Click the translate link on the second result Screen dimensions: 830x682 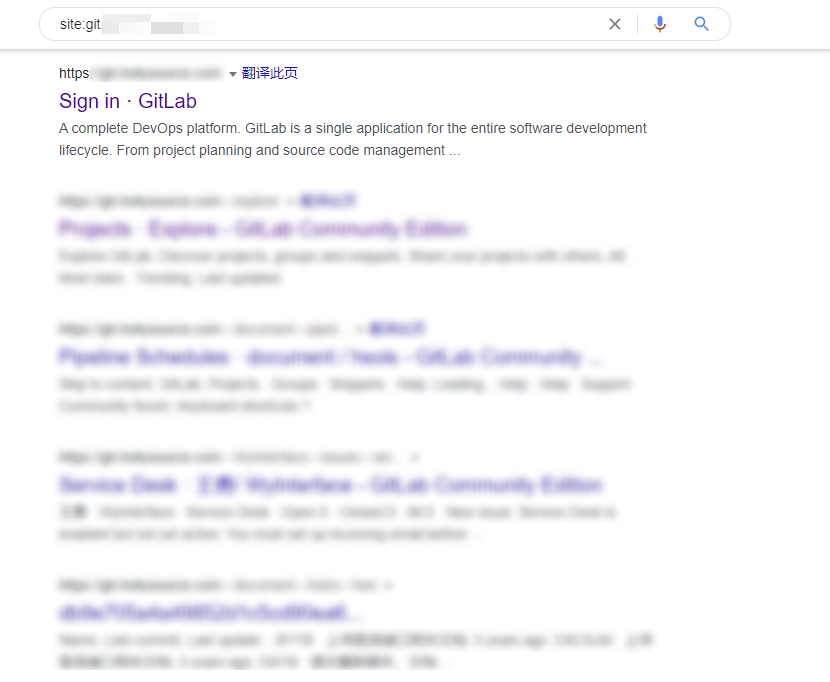pyautogui.click(x=328, y=200)
